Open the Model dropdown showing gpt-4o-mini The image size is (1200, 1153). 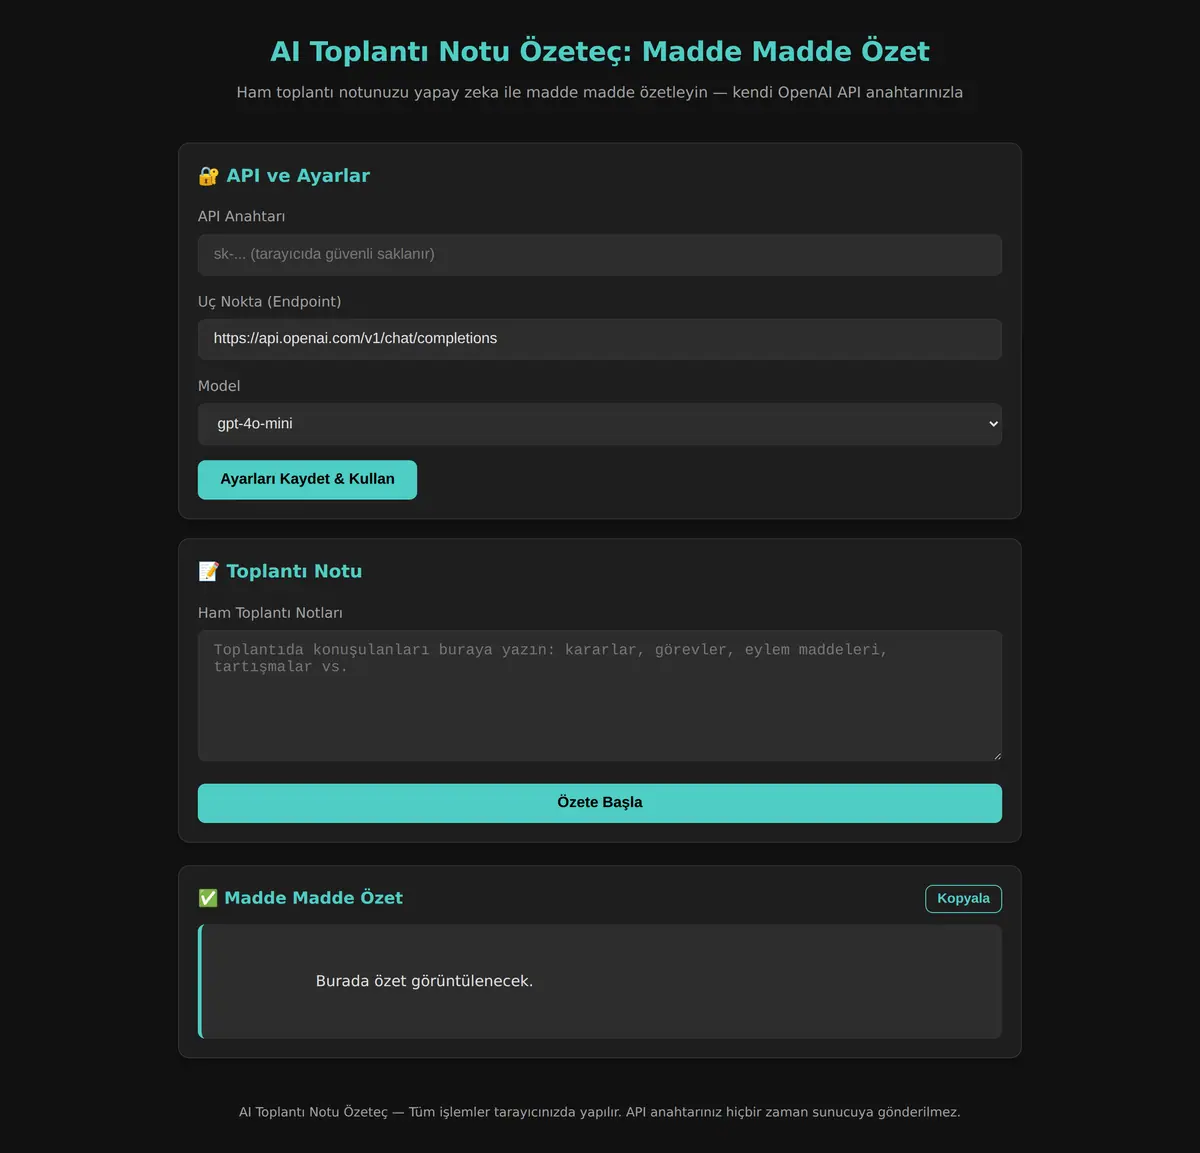click(600, 424)
